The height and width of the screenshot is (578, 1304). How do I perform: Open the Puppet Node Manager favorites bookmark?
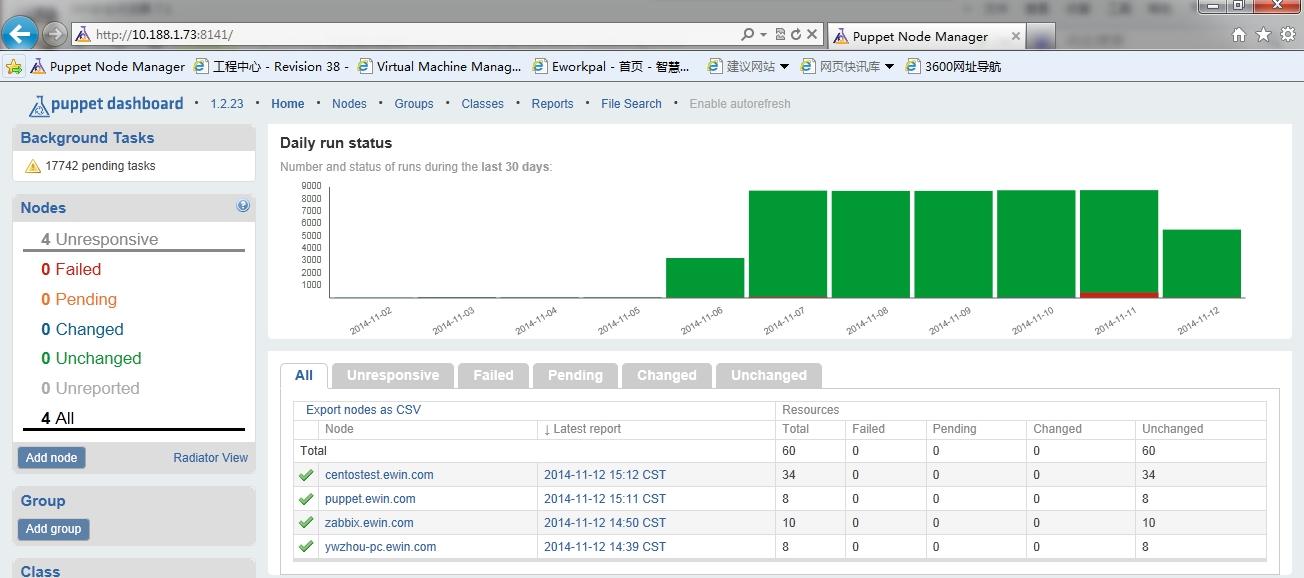[x=107, y=67]
